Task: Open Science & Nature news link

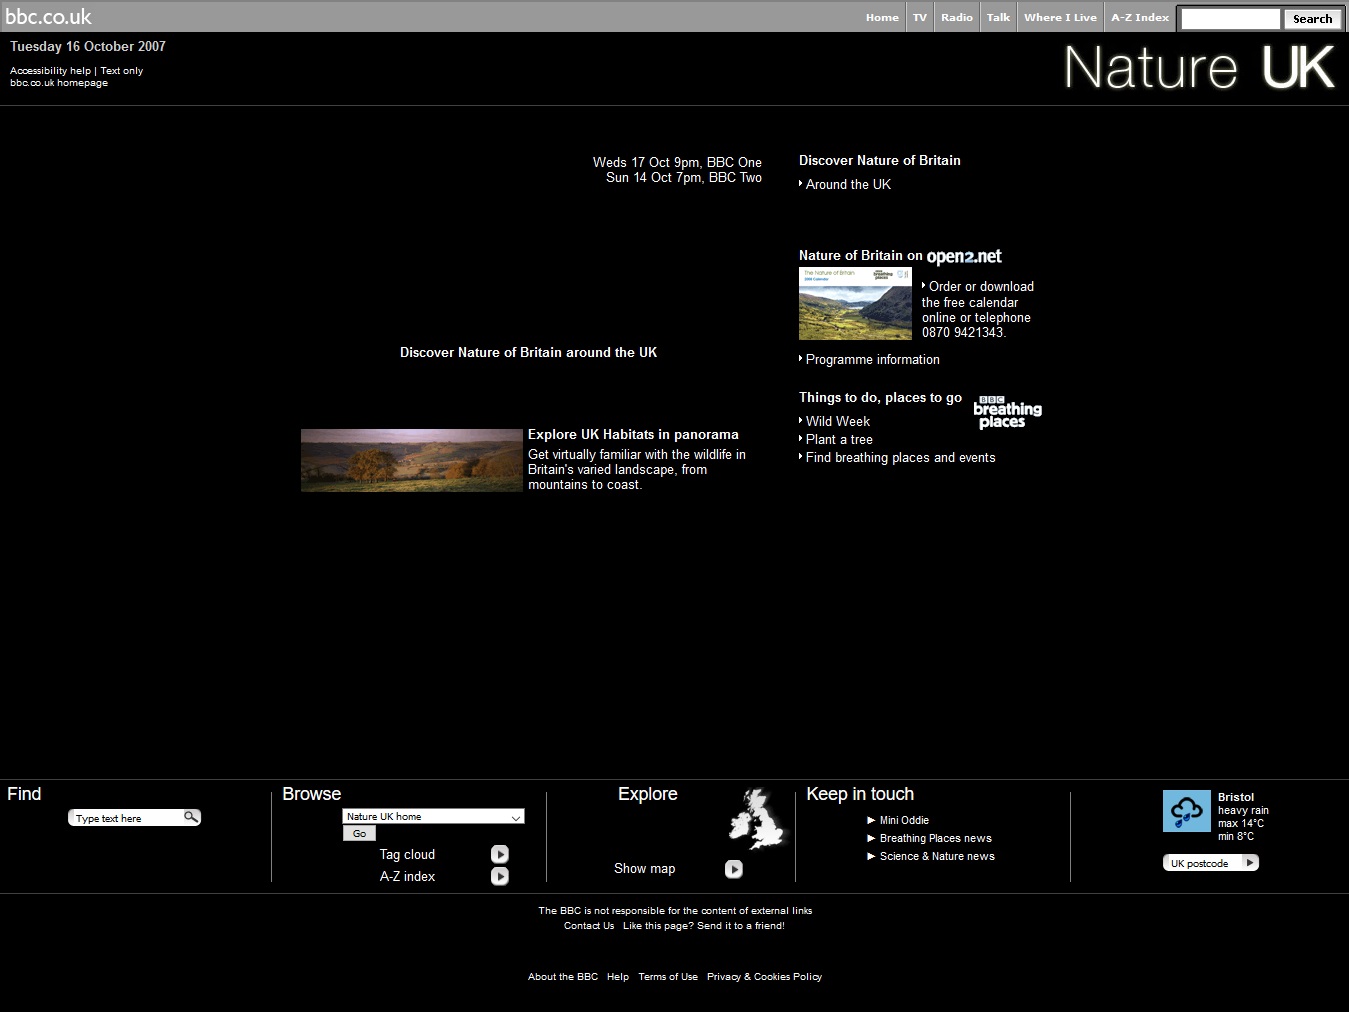Action: click(937, 856)
